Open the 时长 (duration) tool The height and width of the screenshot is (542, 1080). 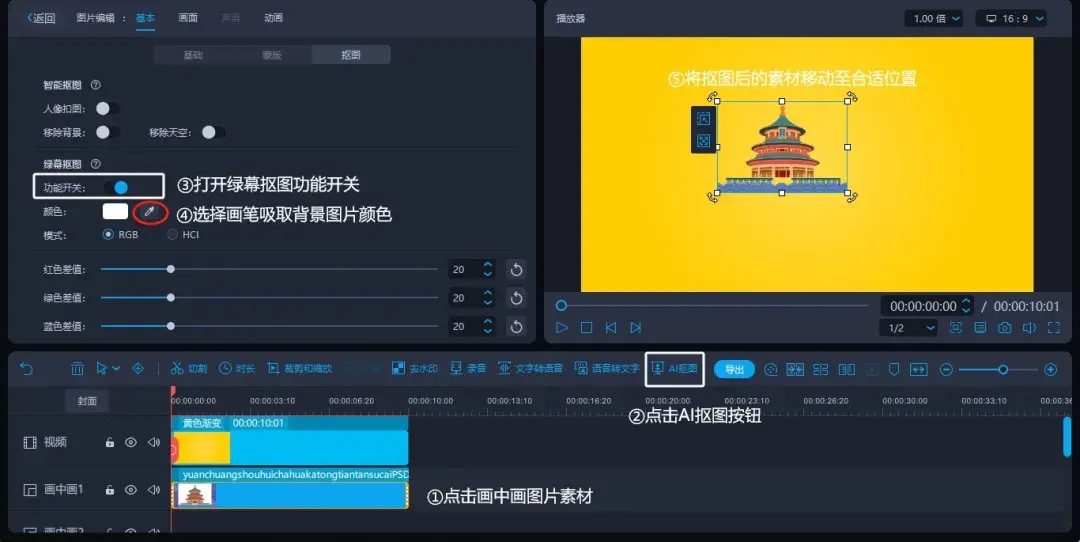[x=236, y=368]
